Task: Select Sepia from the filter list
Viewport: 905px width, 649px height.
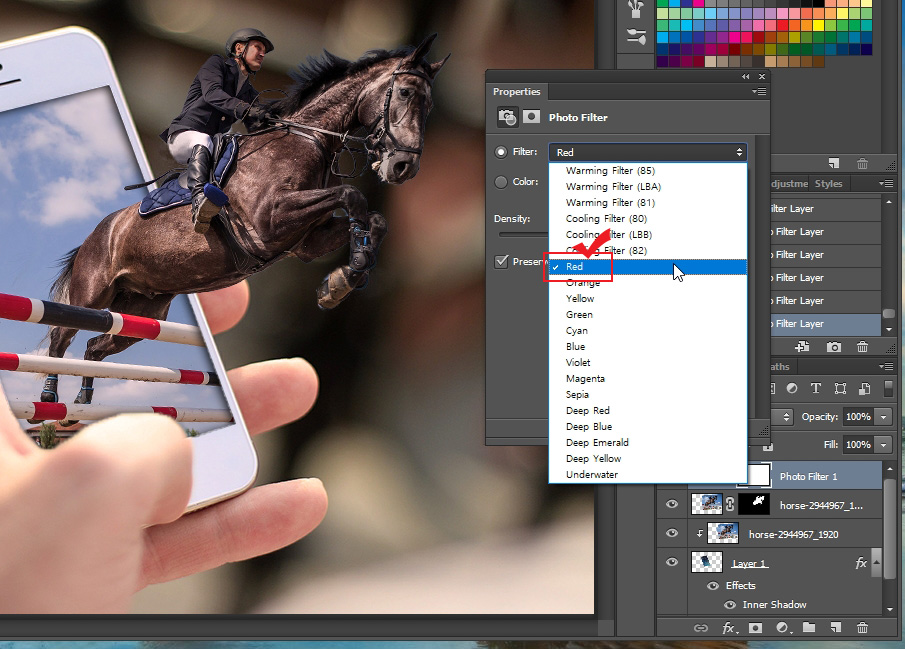Action: coord(579,394)
